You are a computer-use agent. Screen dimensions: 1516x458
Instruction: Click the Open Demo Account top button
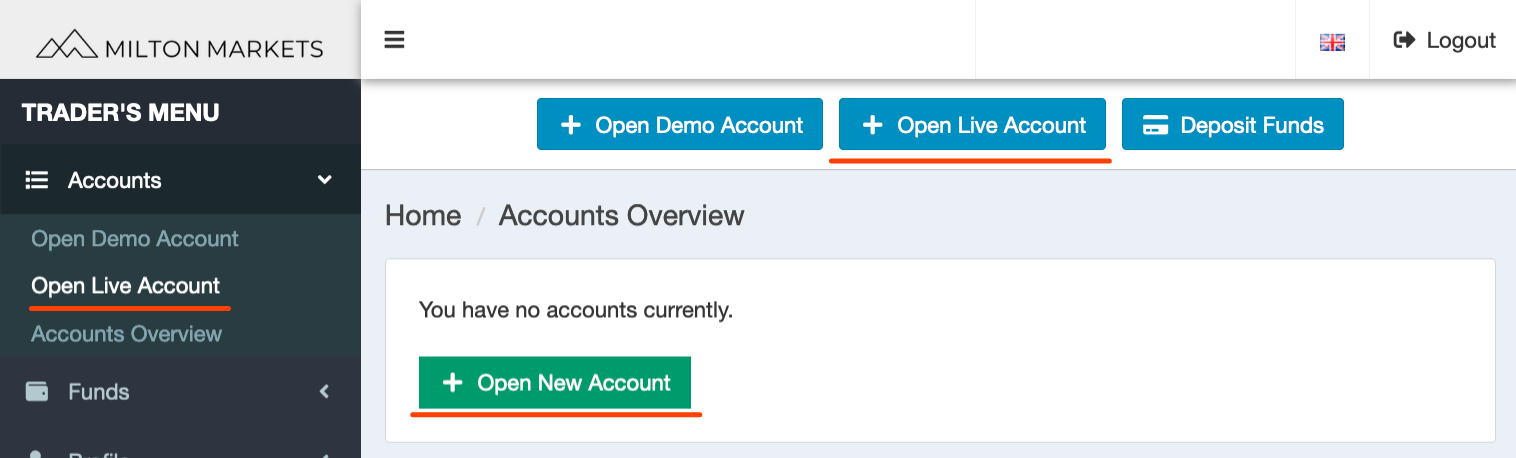680,125
